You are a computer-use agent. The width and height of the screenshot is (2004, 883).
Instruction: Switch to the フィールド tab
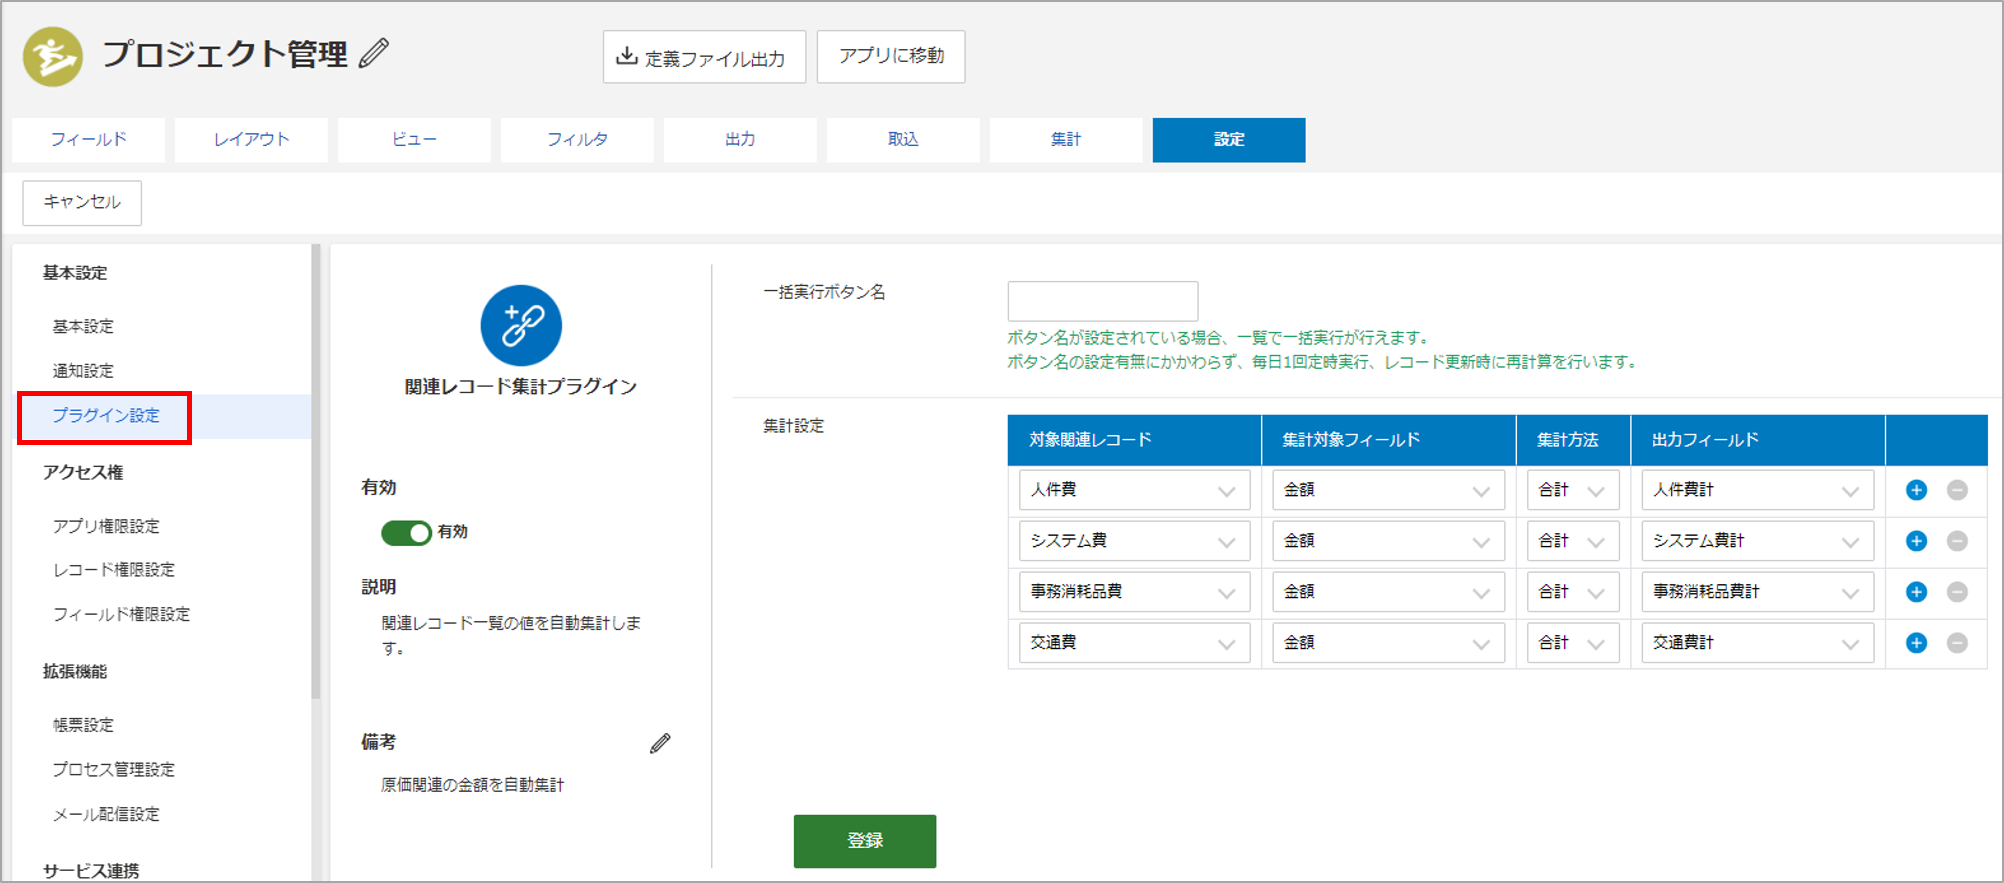(x=88, y=140)
